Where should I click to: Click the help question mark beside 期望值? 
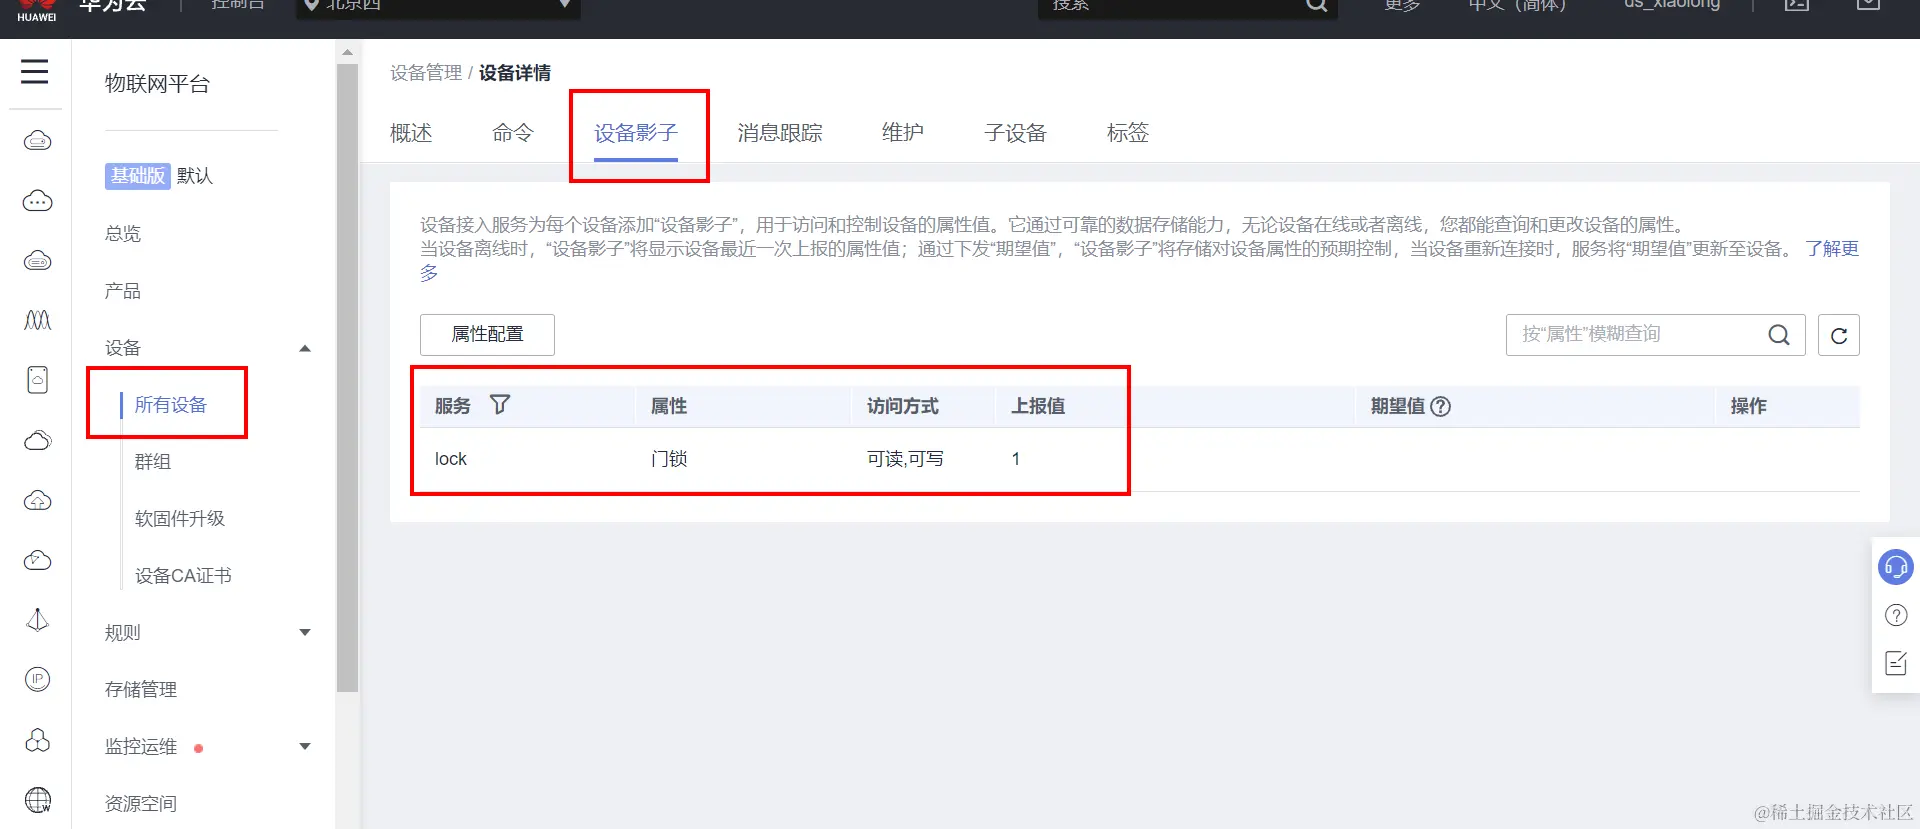[x=1440, y=406]
